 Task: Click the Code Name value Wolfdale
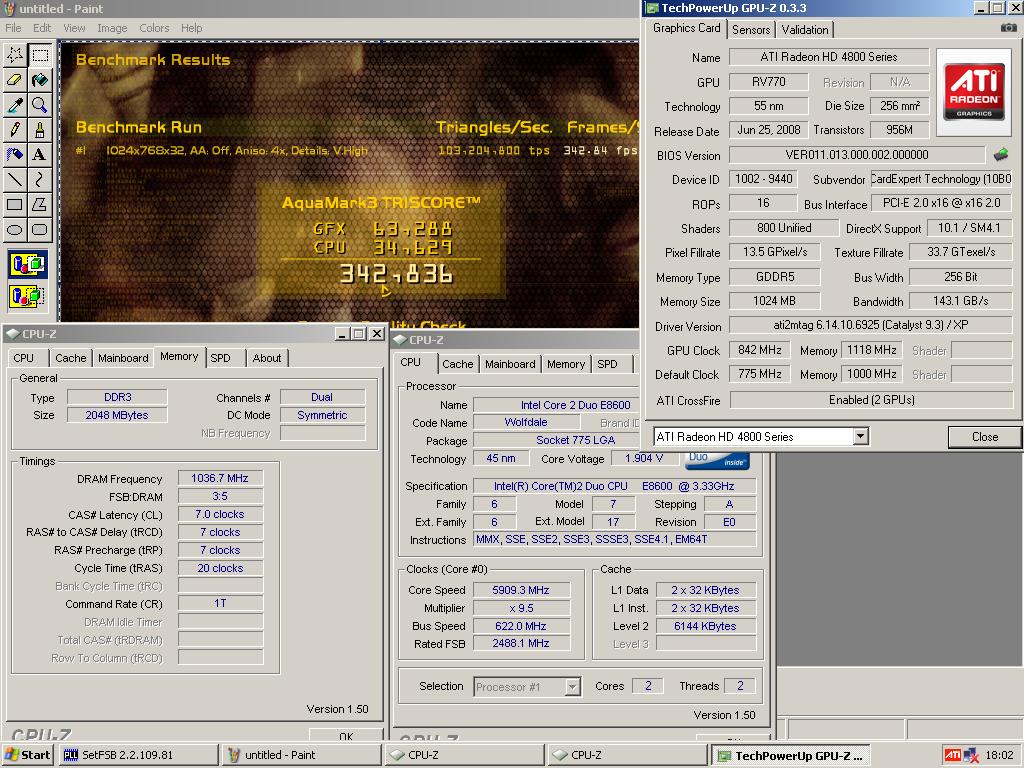(526, 423)
